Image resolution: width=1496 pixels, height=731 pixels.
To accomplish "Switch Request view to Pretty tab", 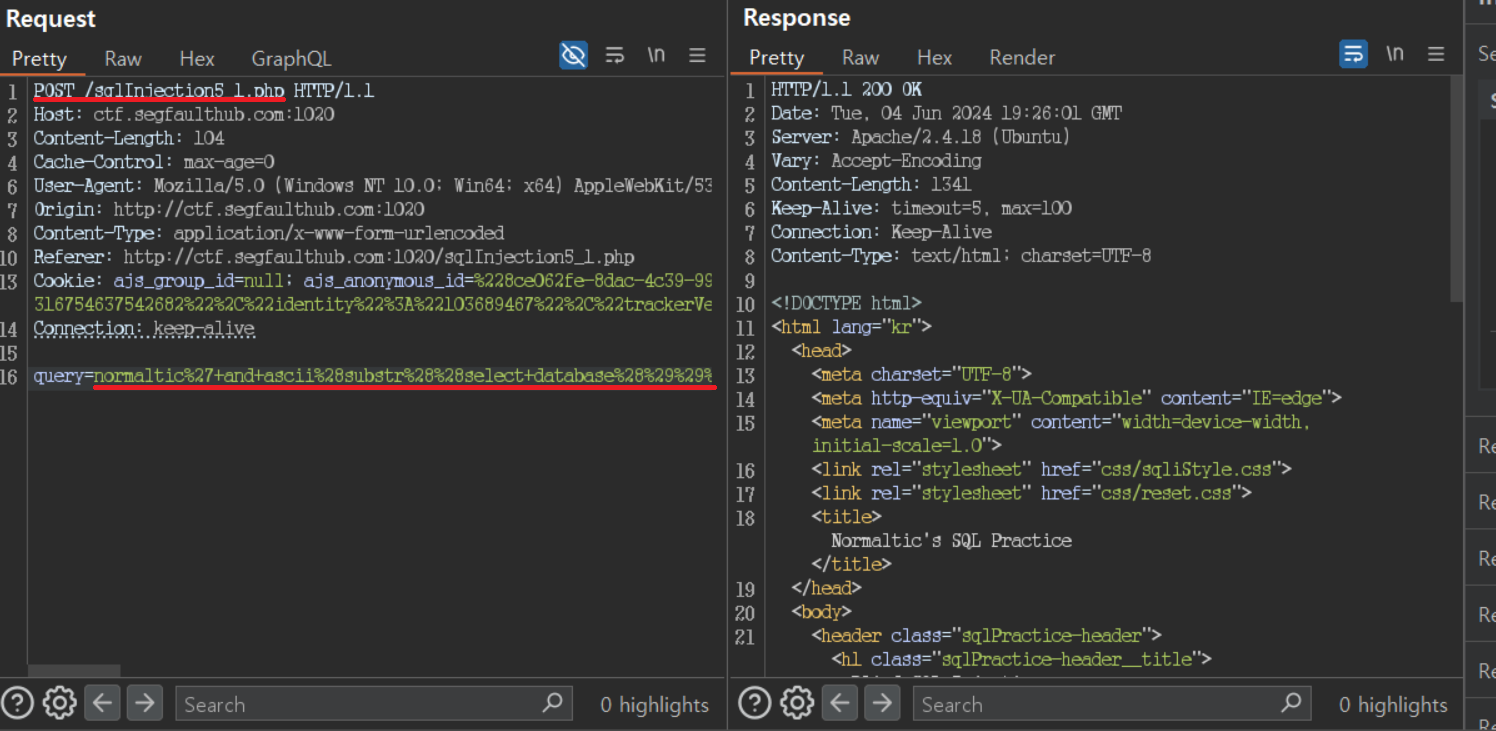I will (39, 59).
